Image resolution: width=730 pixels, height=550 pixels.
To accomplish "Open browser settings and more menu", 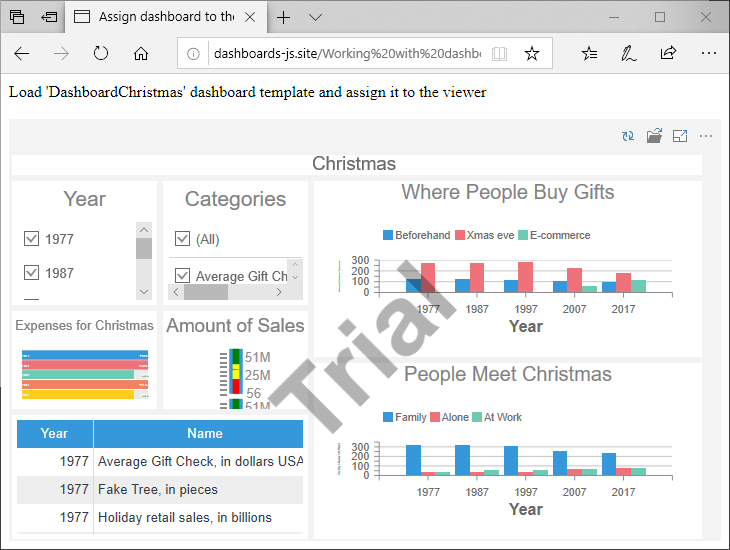I will point(708,53).
